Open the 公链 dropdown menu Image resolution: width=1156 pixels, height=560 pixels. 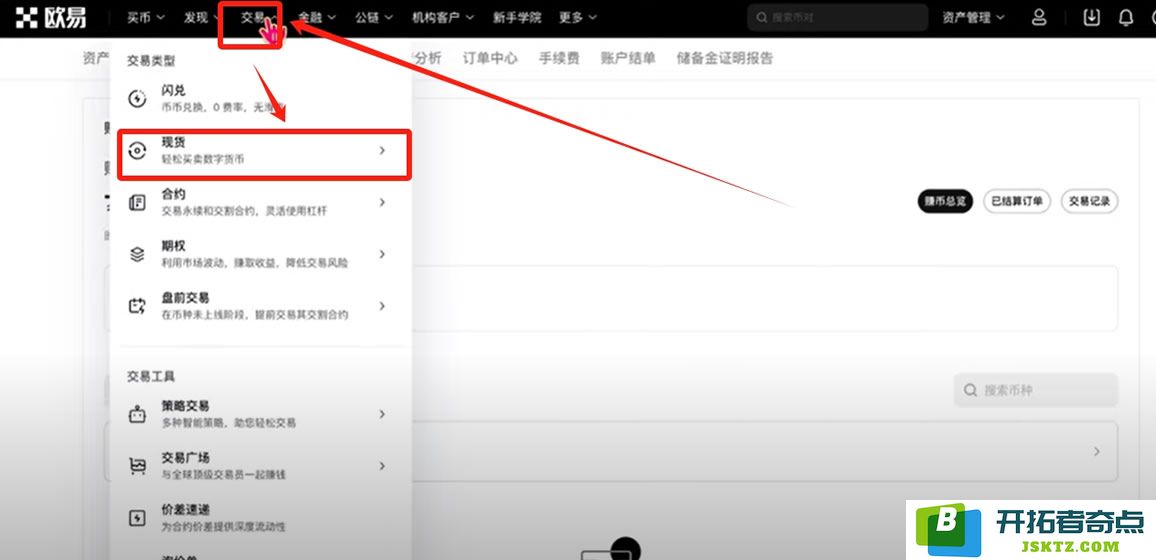click(x=373, y=18)
